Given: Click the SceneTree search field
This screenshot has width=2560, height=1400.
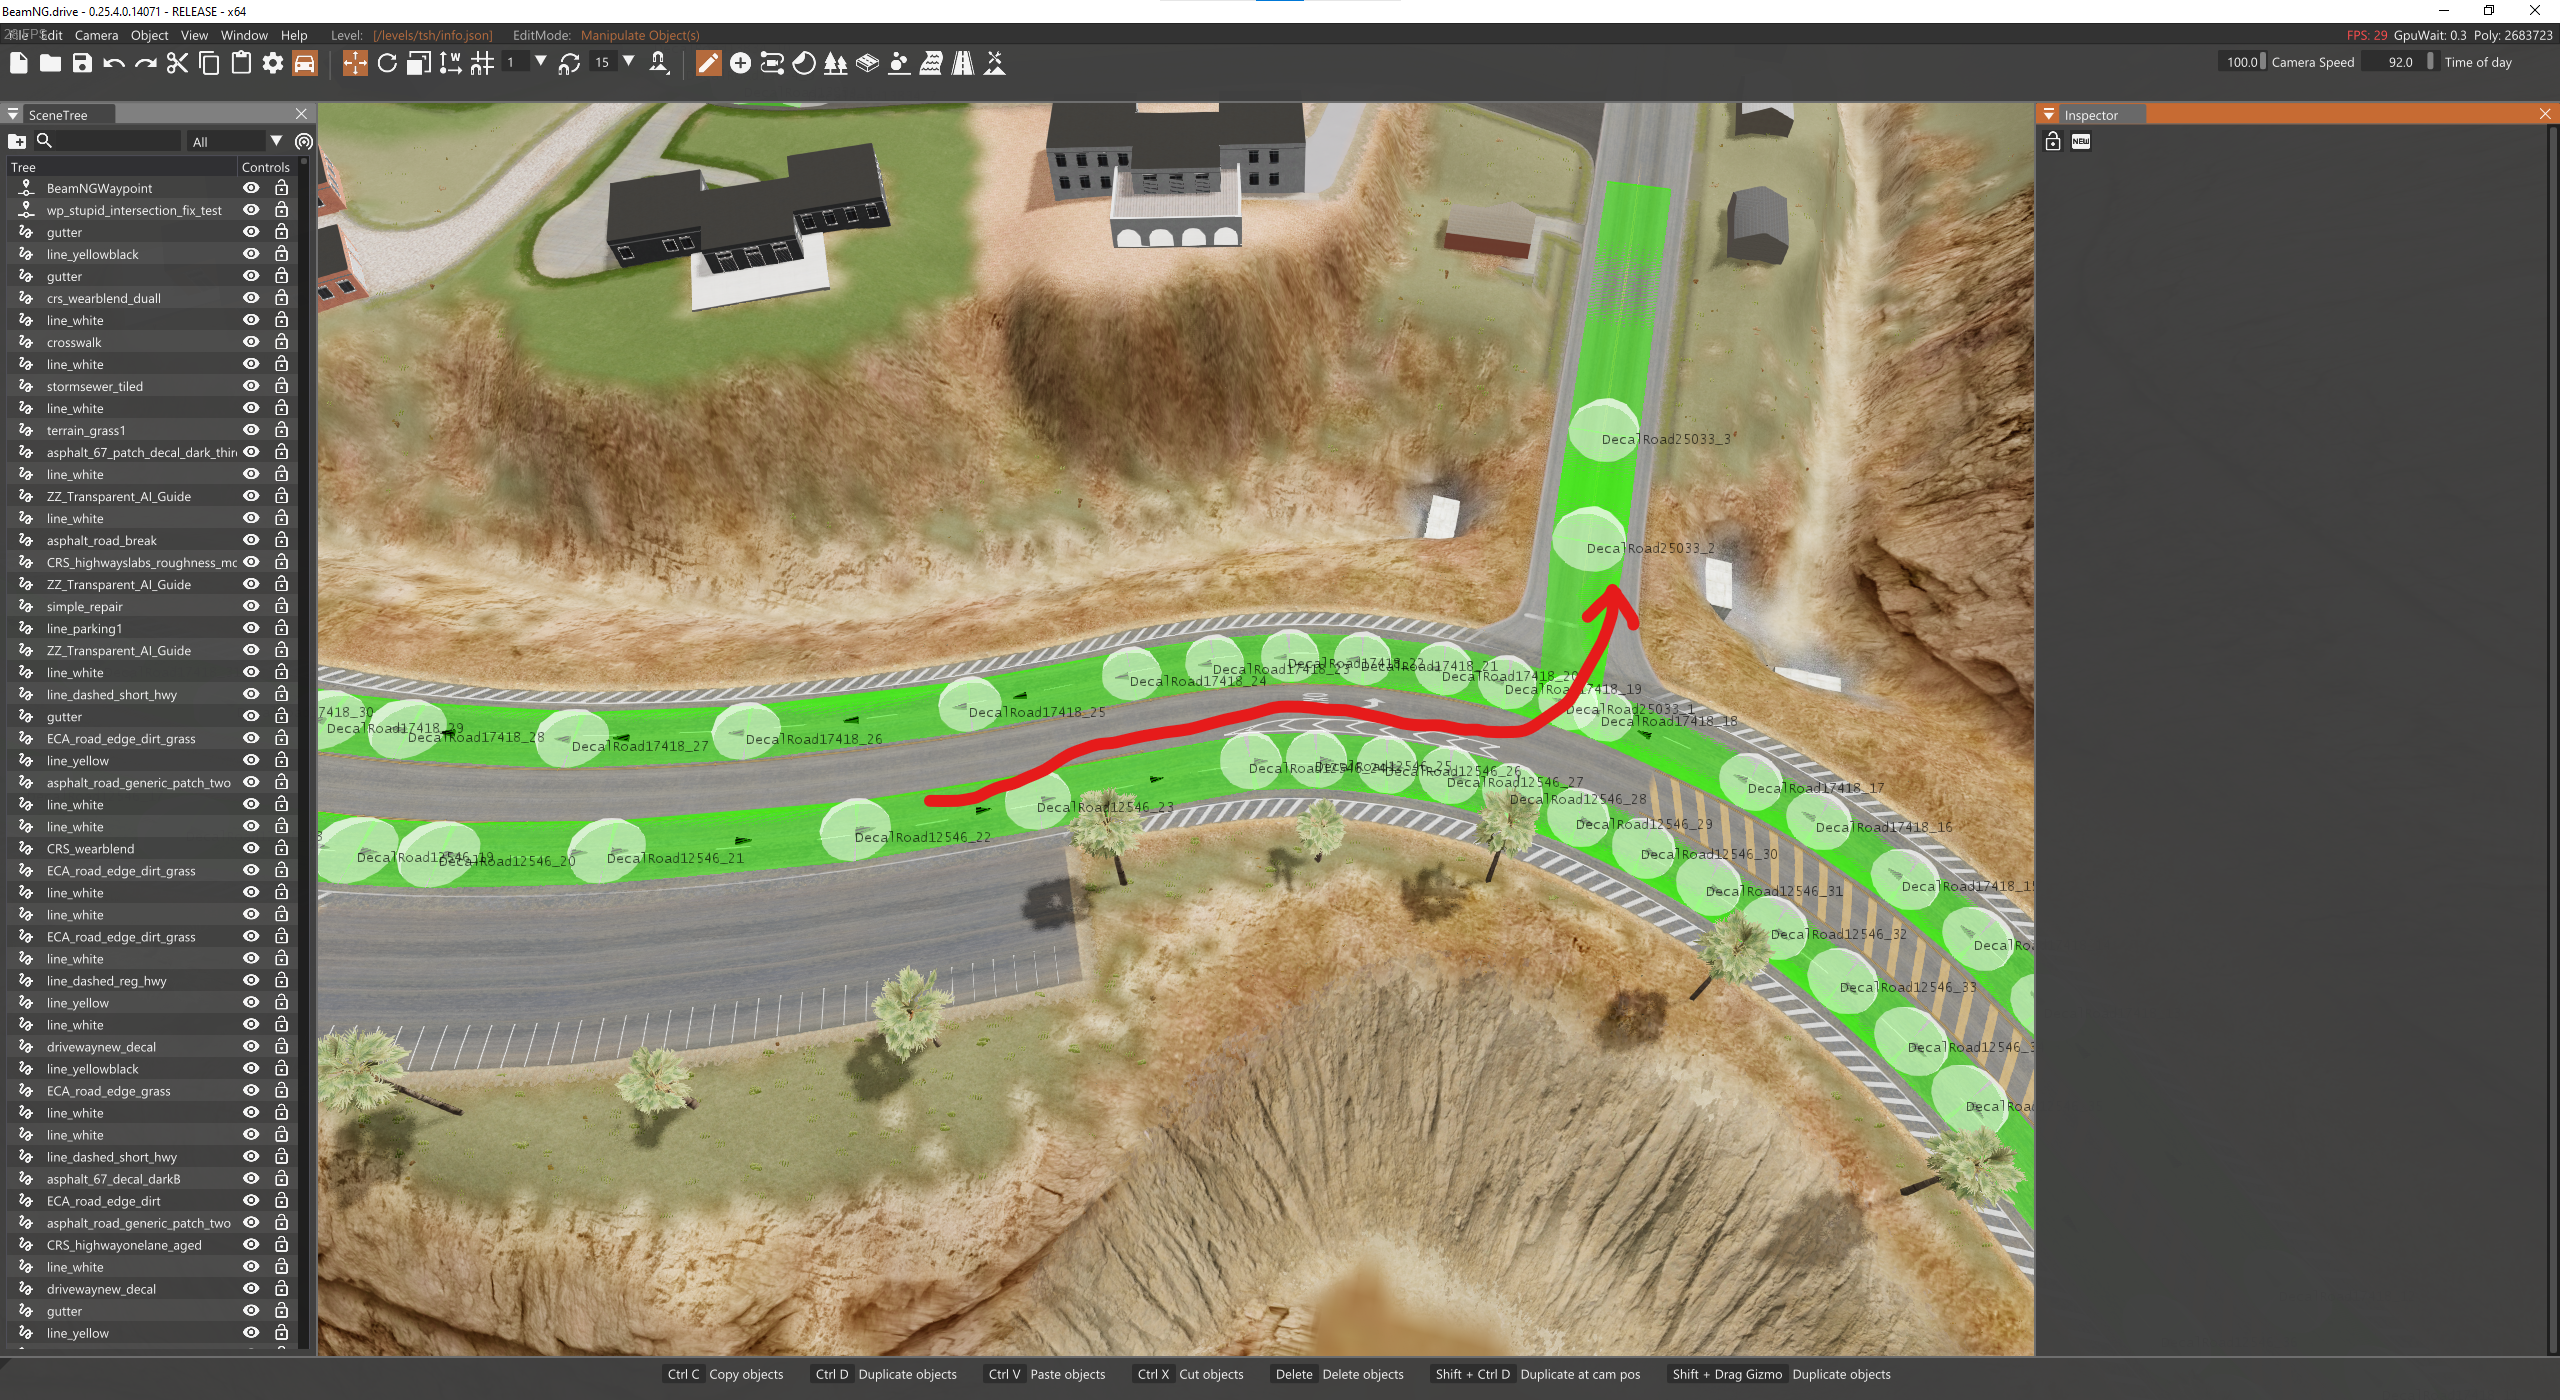Looking at the screenshot, I should click(x=118, y=142).
